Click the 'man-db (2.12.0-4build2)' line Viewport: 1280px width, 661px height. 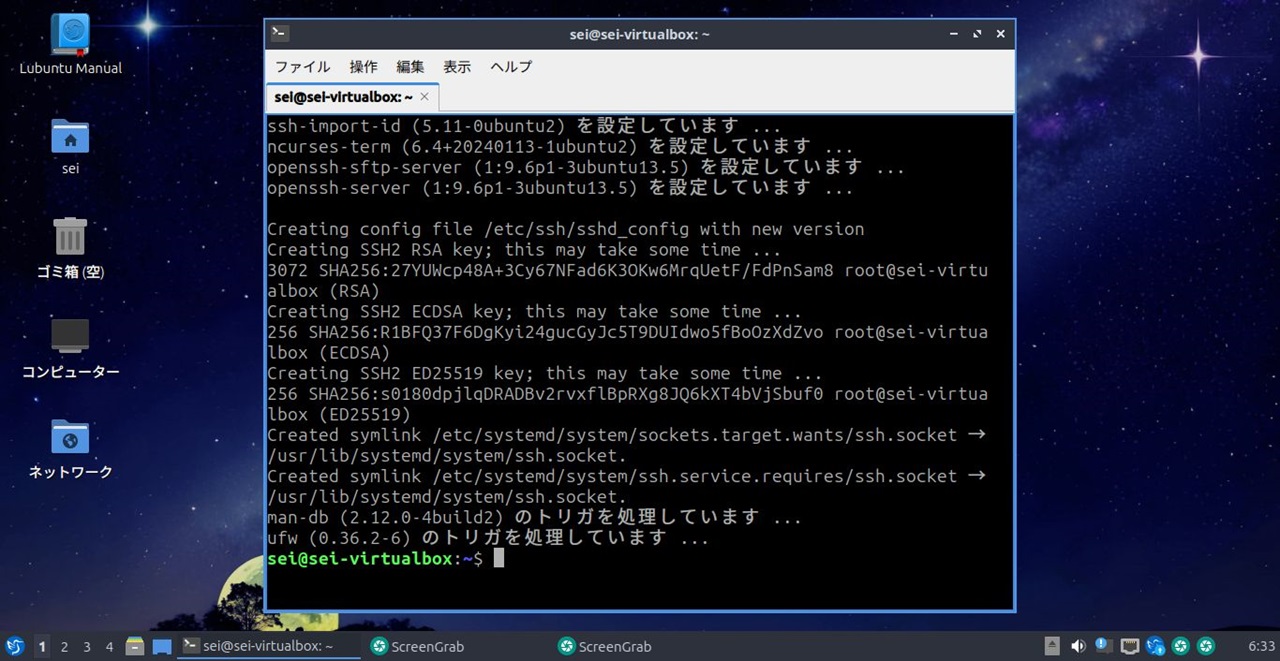535,517
